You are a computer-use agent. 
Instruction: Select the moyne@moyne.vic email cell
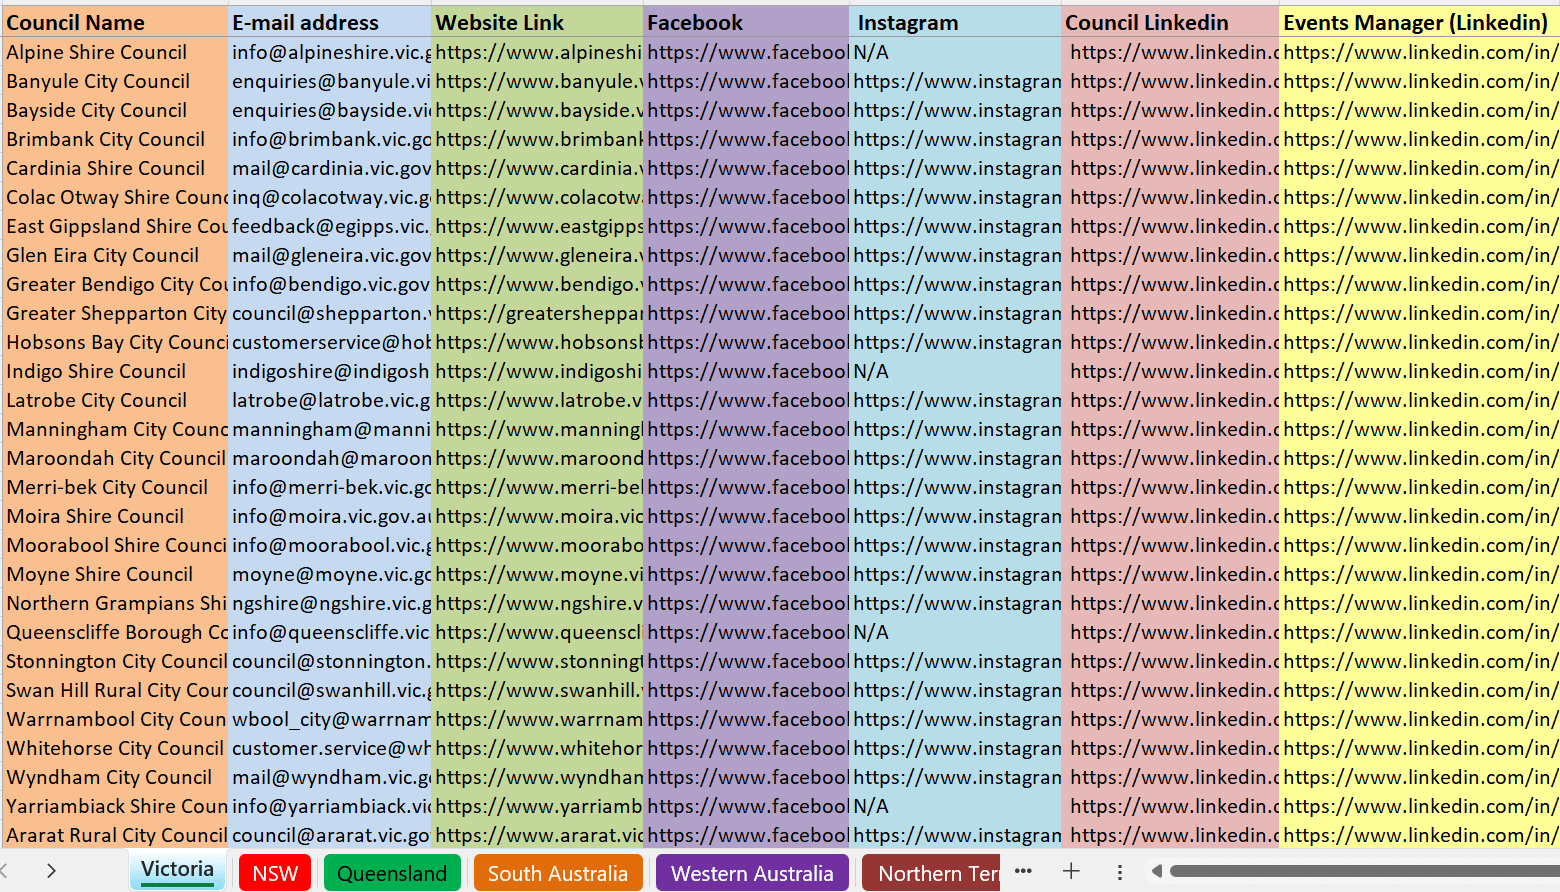(x=330, y=574)
